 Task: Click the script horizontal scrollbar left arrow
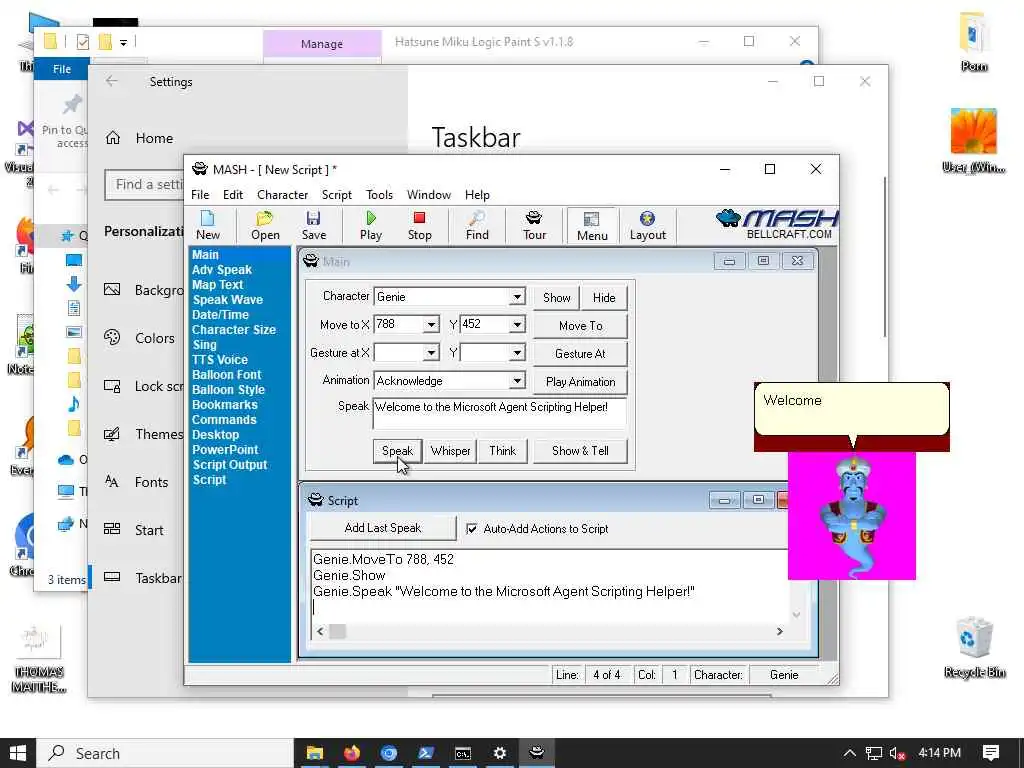click(320, 632)
